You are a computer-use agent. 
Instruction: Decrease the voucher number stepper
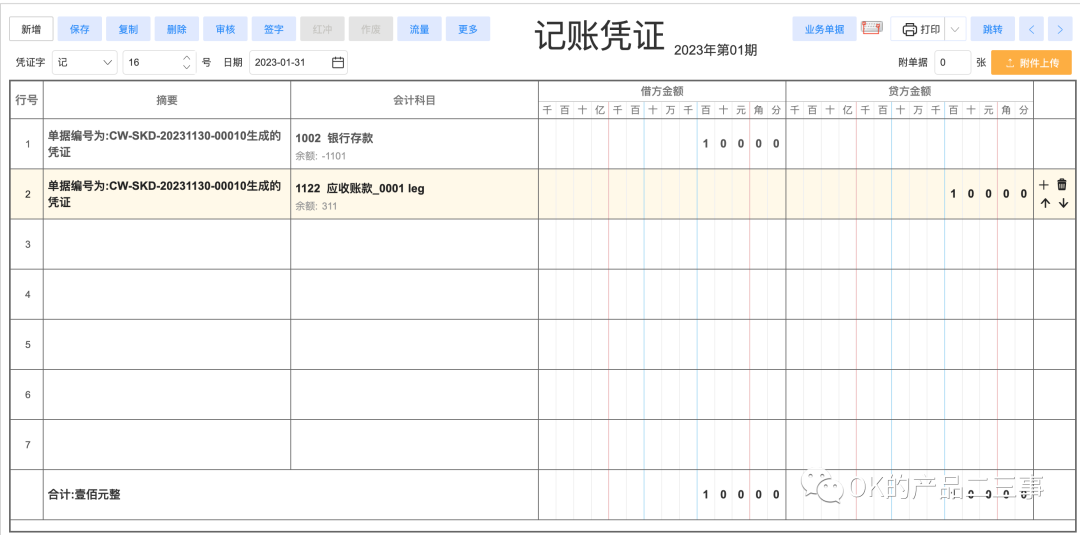(x=186, y=67)
